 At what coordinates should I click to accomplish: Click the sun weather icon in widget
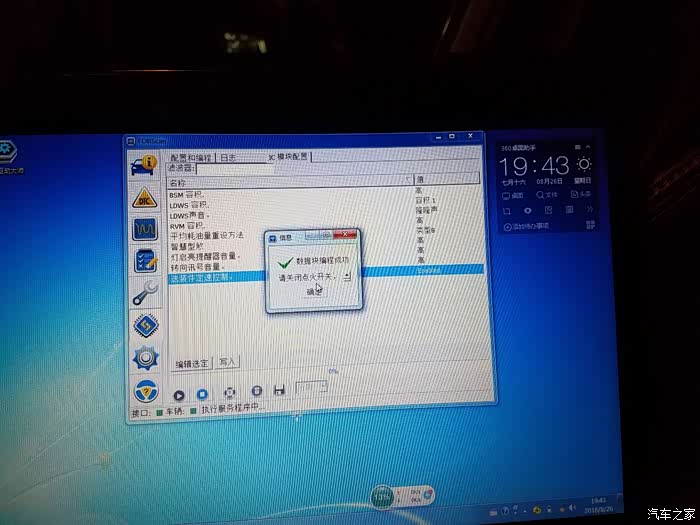pyautogui.click(x=584, y=164)
